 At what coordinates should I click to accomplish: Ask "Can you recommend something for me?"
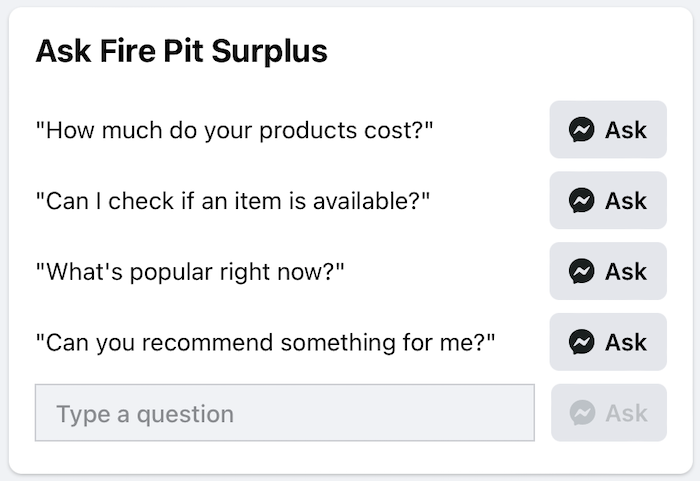click(608, 342)
